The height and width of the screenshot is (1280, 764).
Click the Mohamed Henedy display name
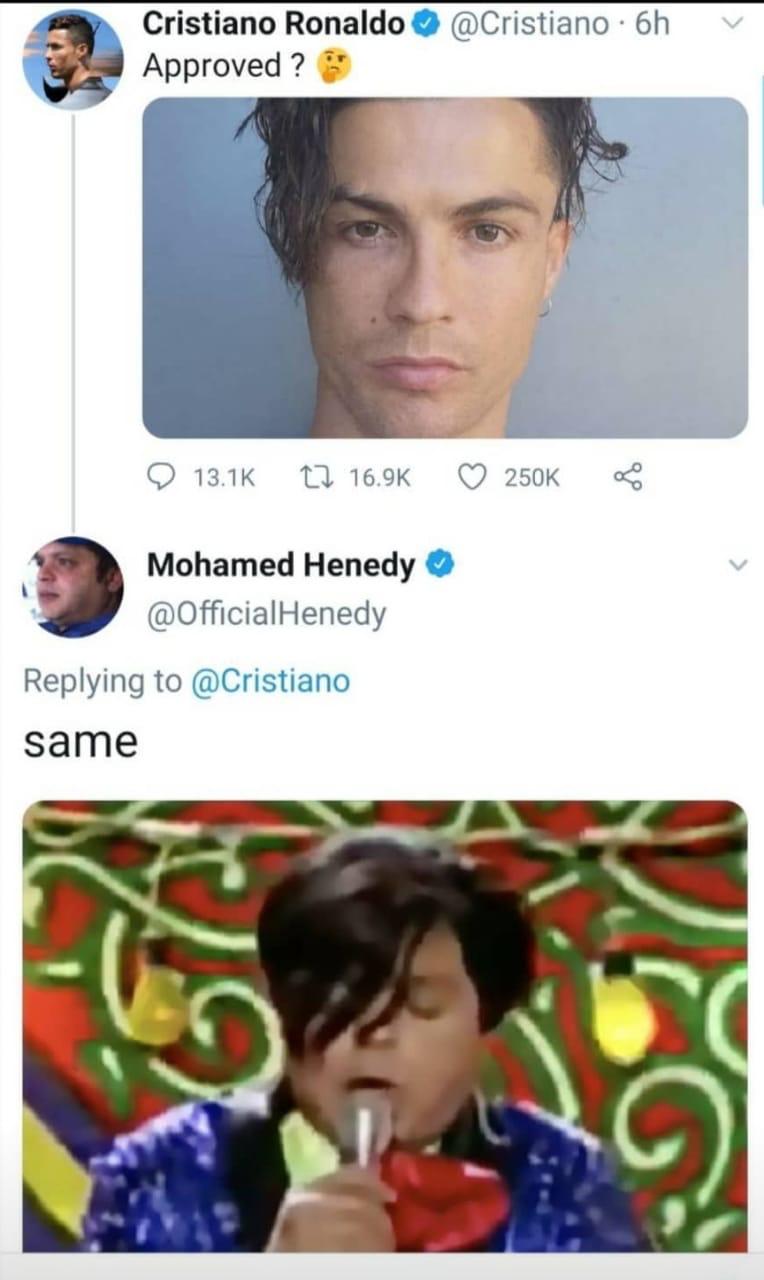(x=280, y=566)
